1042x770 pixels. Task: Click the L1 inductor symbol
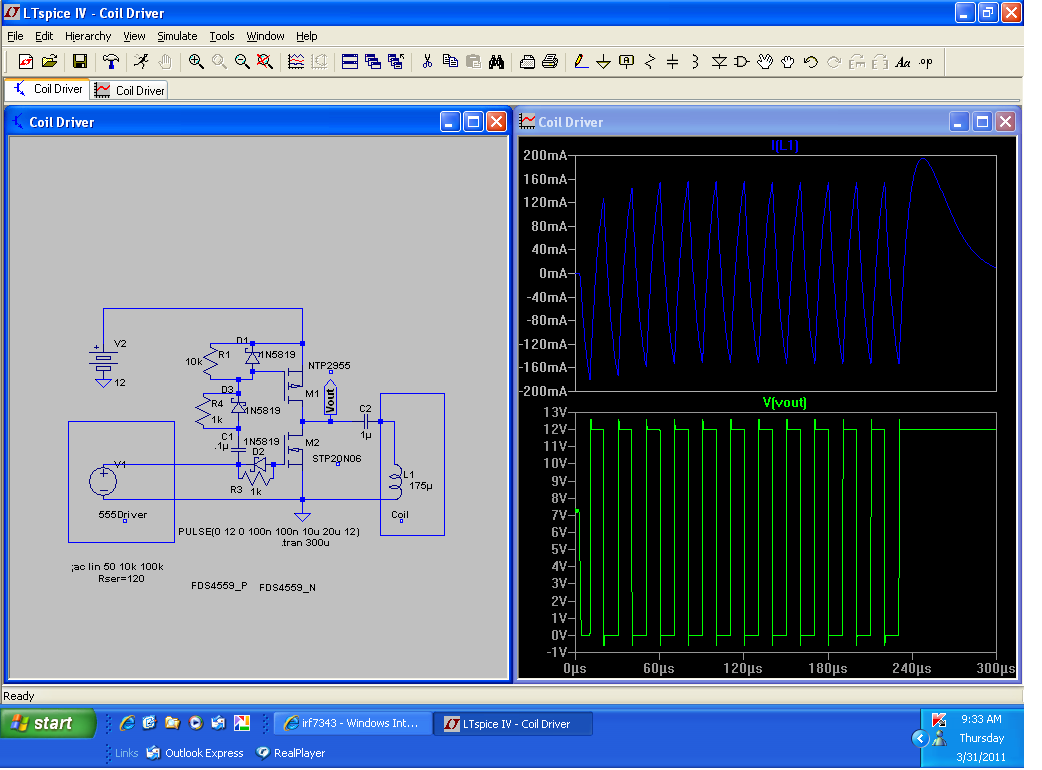coord(395,482)
